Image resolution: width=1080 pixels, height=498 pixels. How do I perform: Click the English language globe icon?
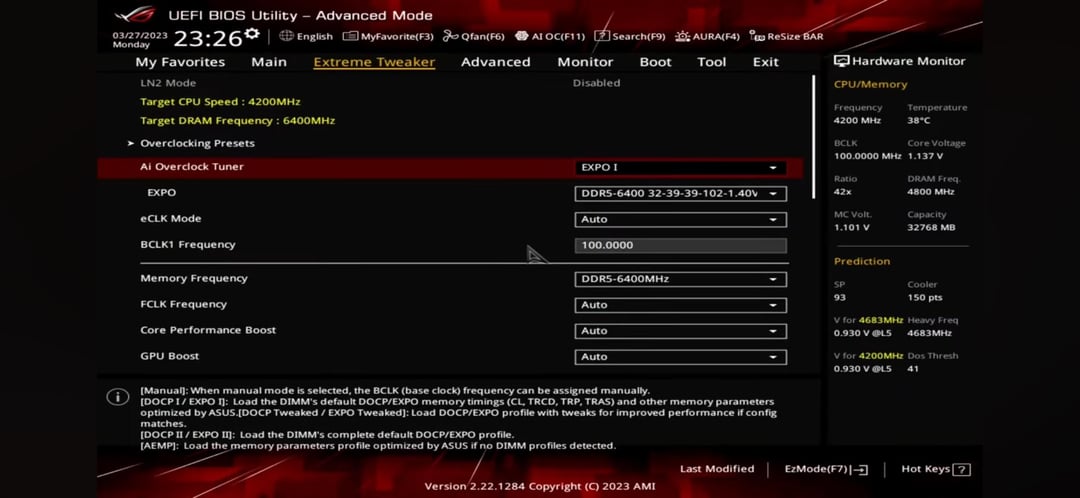coord(286,36)
